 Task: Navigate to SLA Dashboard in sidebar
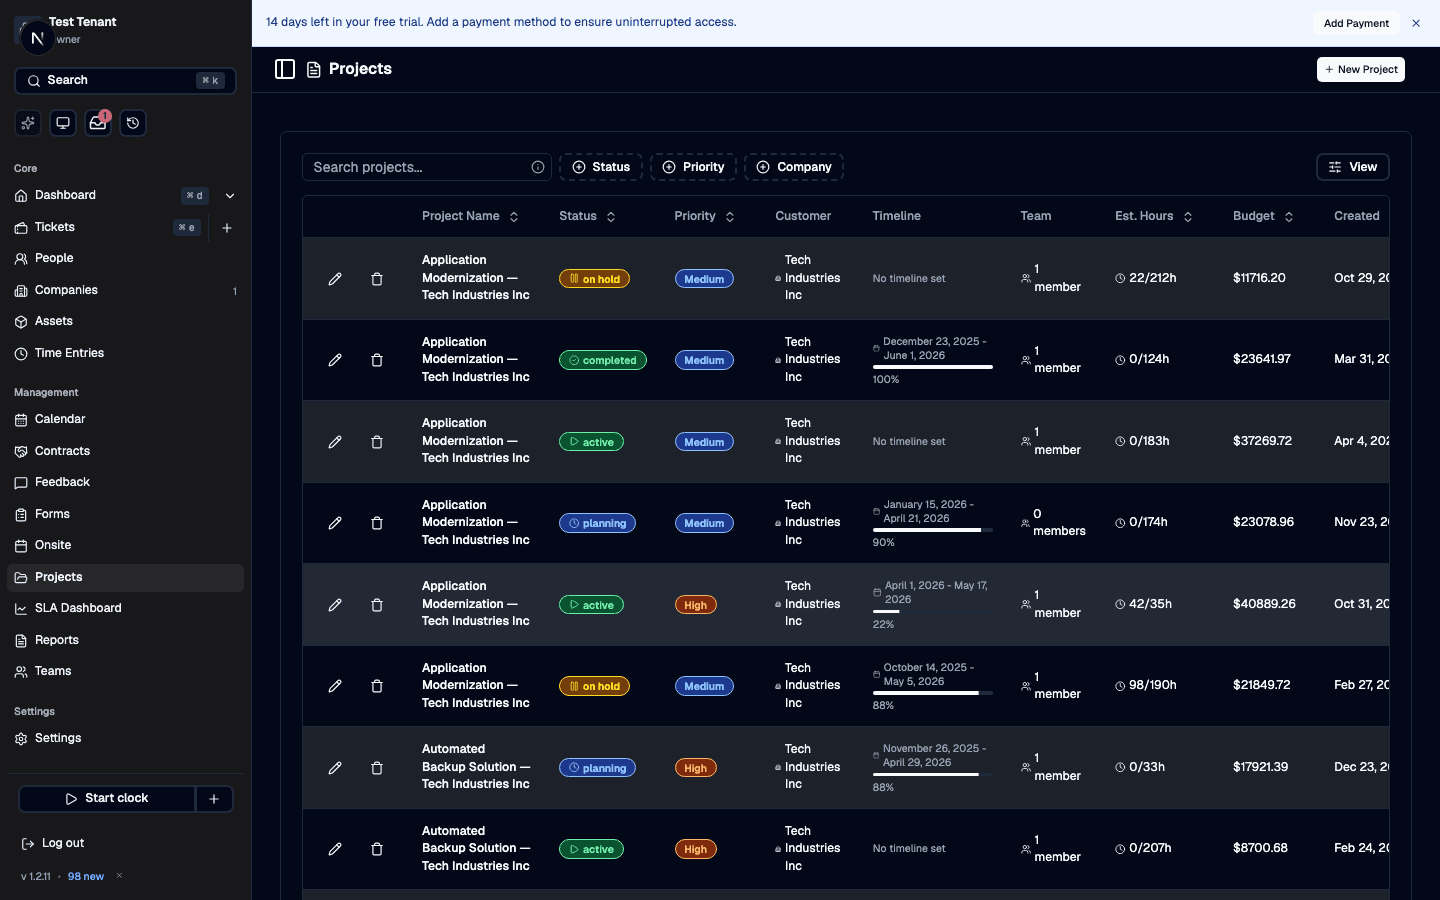pos(78,608)
